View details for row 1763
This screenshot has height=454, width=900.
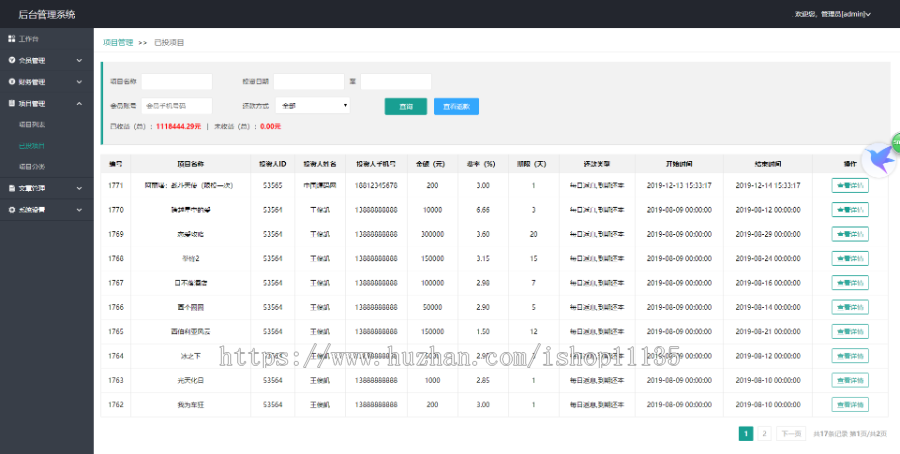tap(850, 380)
